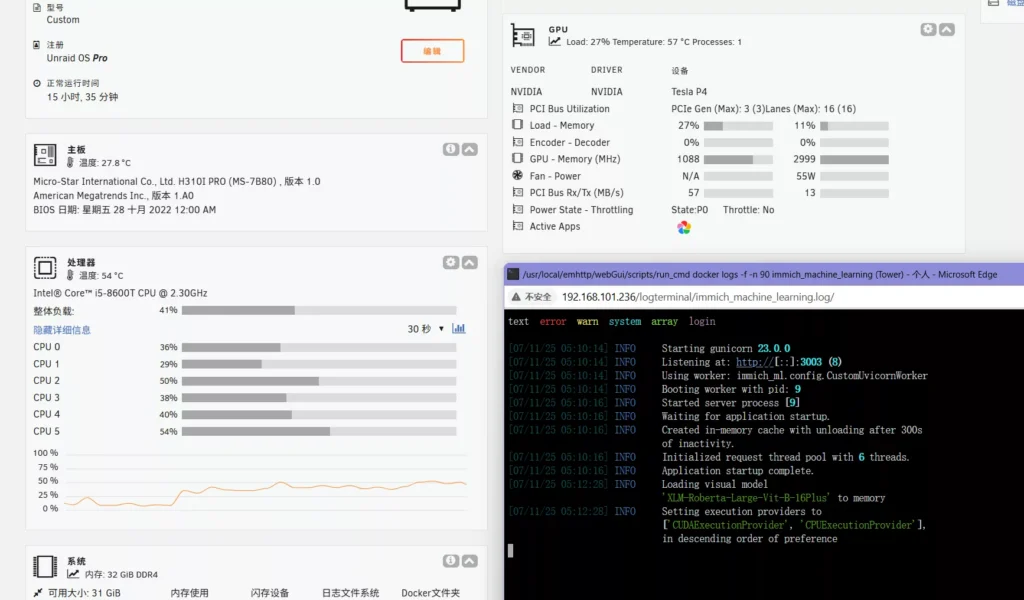Image resolution: width=1024 pixels, height=600 pixels.
Task: Open GPU panel settings gear
Action: (x=928, y=30)
